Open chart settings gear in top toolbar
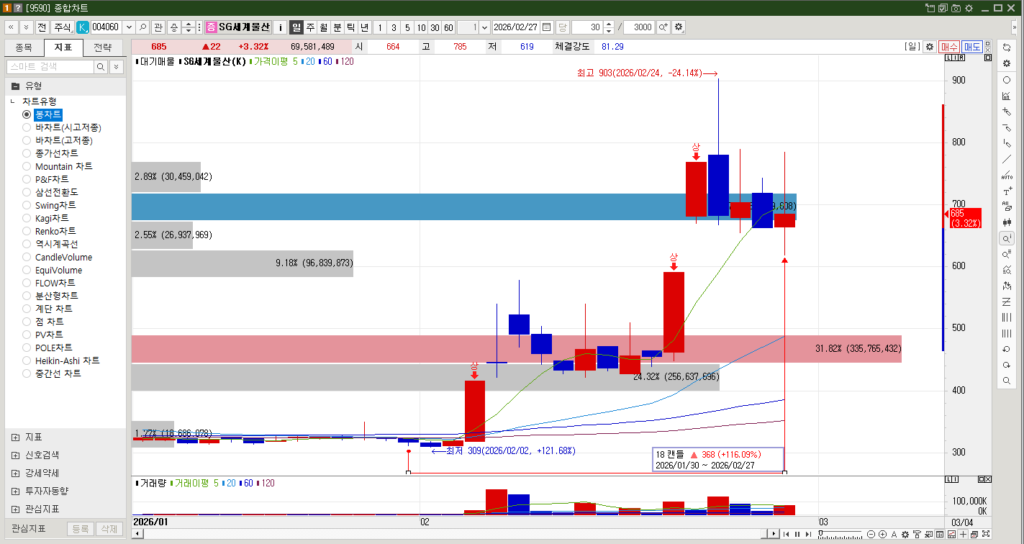The image size is (1024, 544). coord(680,26)
